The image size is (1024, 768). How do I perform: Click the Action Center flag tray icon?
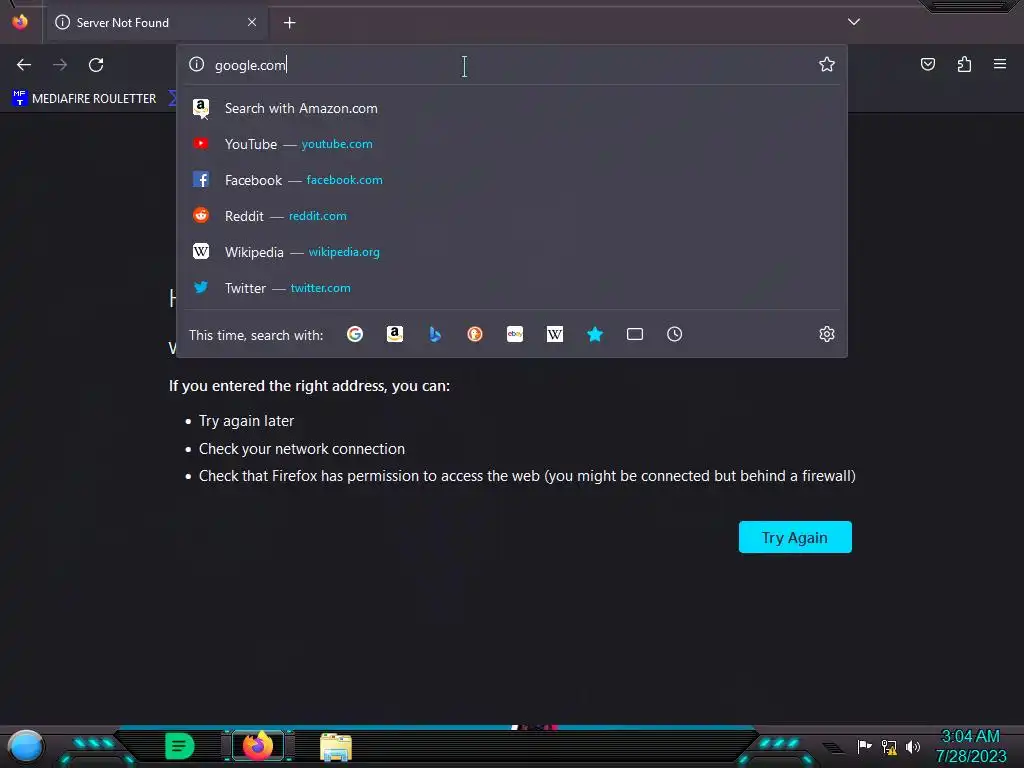point(864,746)
